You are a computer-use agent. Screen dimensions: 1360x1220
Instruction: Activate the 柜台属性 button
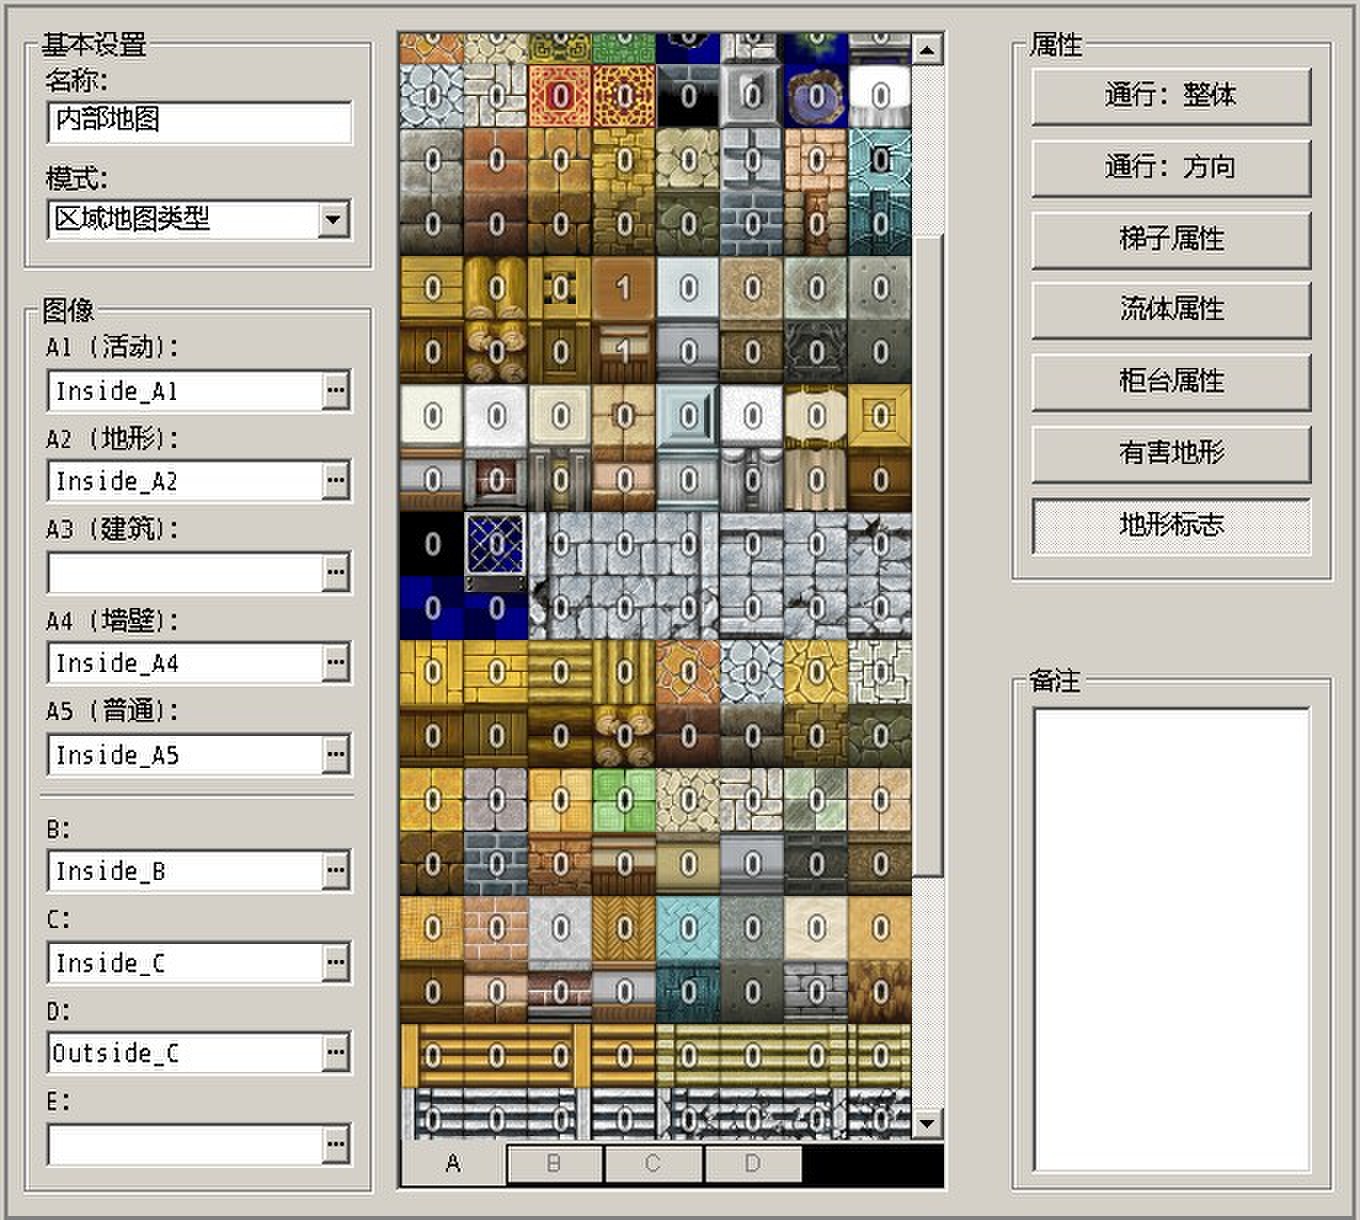(1171, 381)
